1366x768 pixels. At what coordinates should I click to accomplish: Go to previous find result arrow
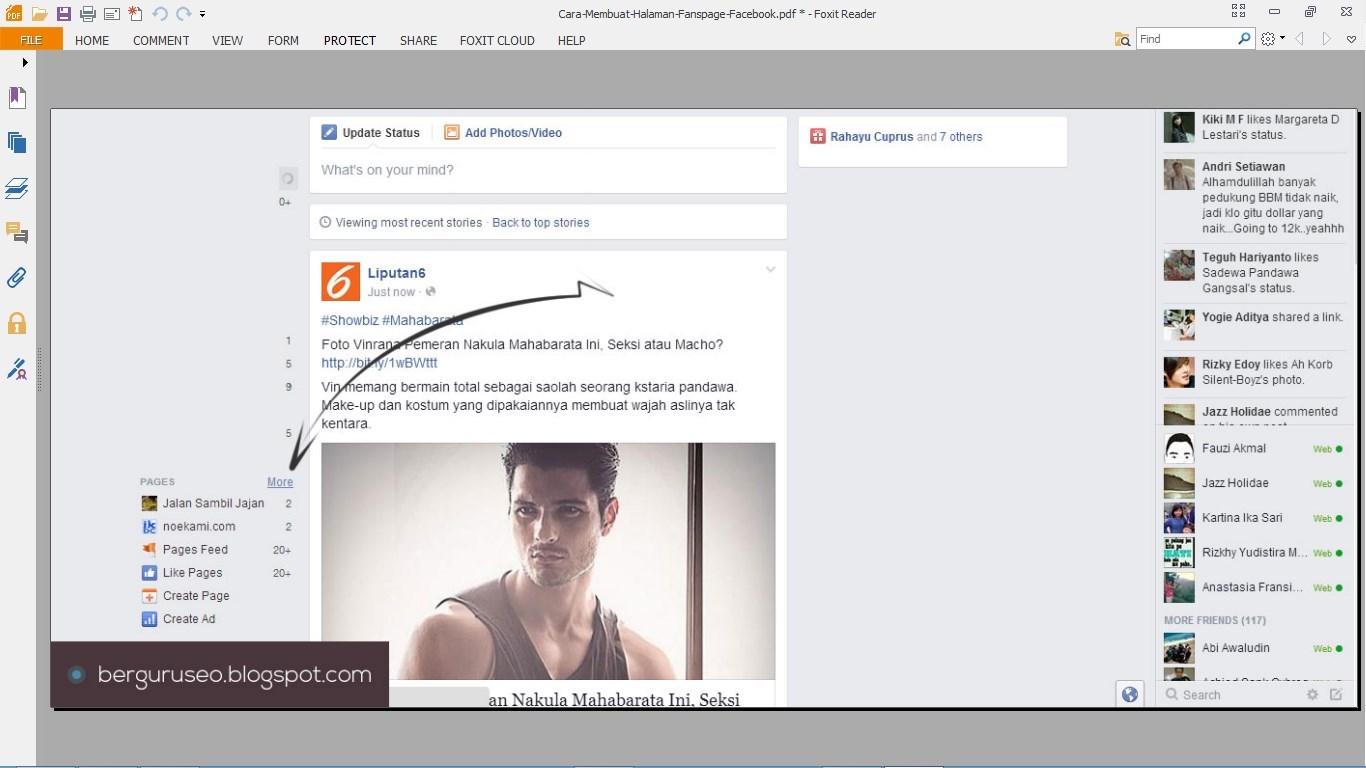tap(1300, 39)
